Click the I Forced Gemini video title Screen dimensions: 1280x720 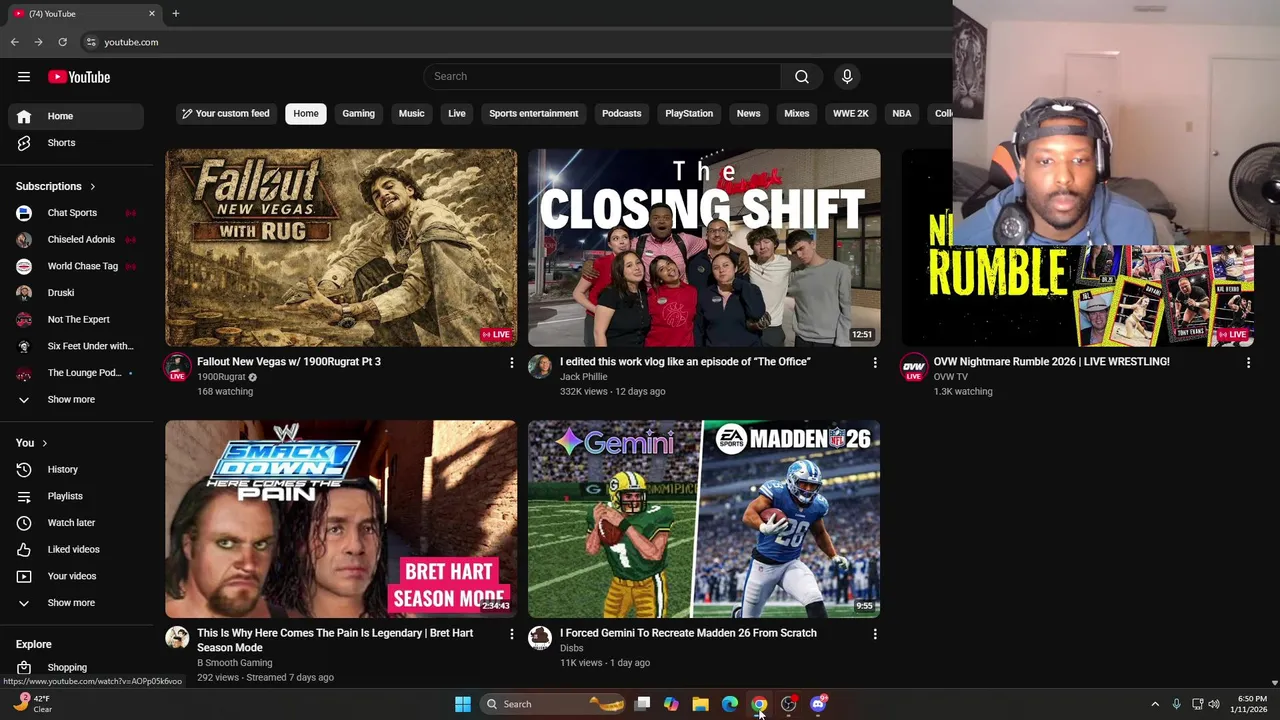[688, 633]
